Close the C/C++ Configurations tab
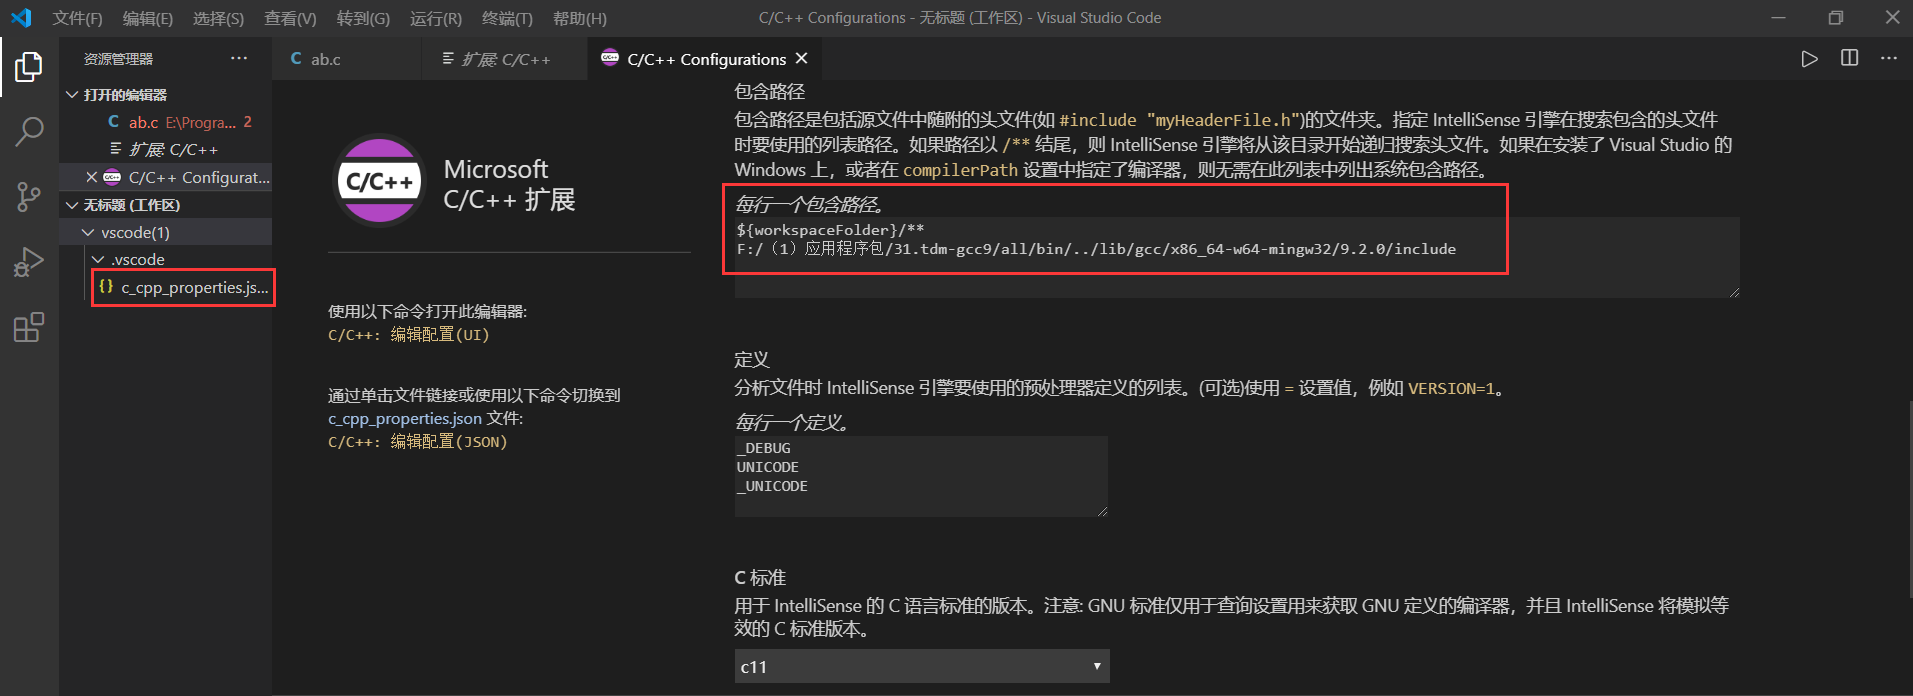The image size is (1913, 696). pos(801,59)
